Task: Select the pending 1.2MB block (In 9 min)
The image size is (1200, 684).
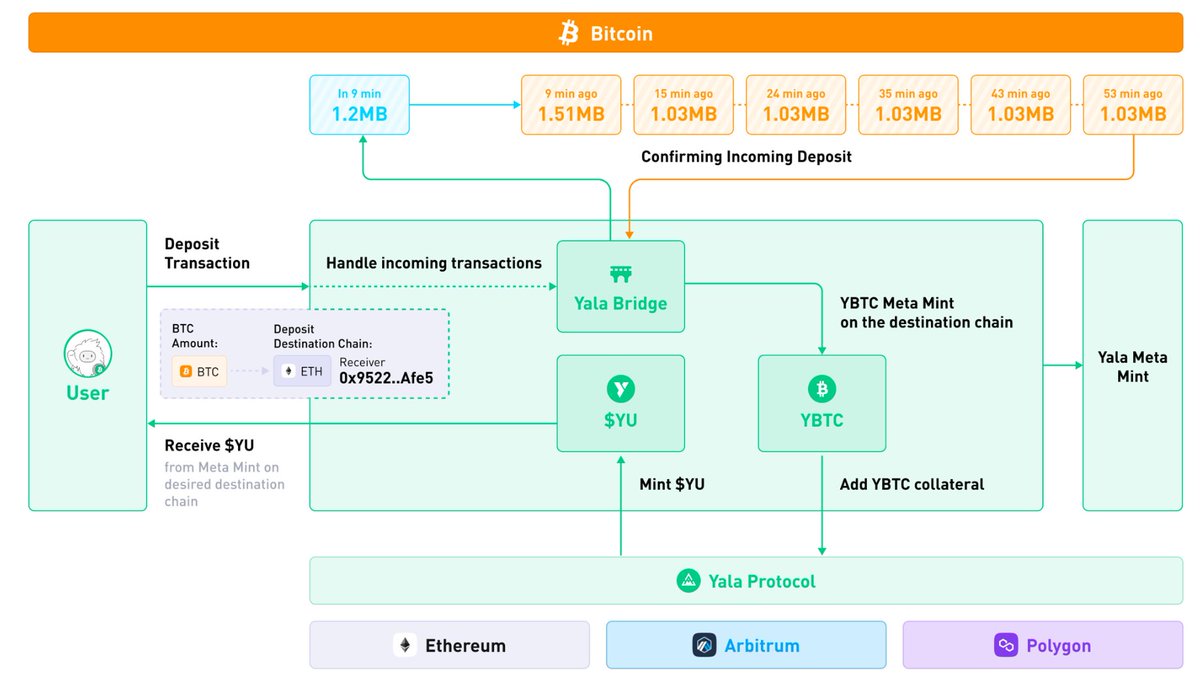Action: click(360, 105)
